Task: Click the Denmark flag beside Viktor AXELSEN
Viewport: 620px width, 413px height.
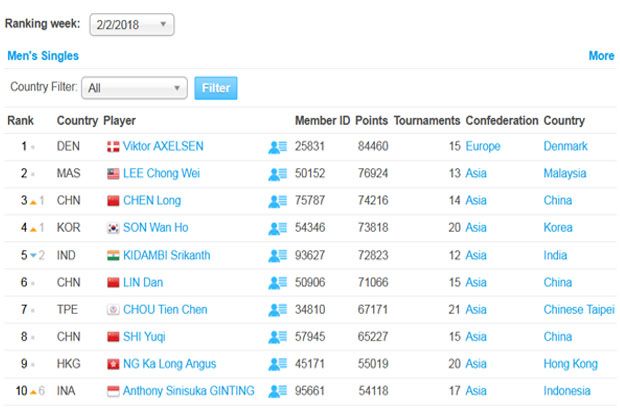Action: [x=113, y=147]
